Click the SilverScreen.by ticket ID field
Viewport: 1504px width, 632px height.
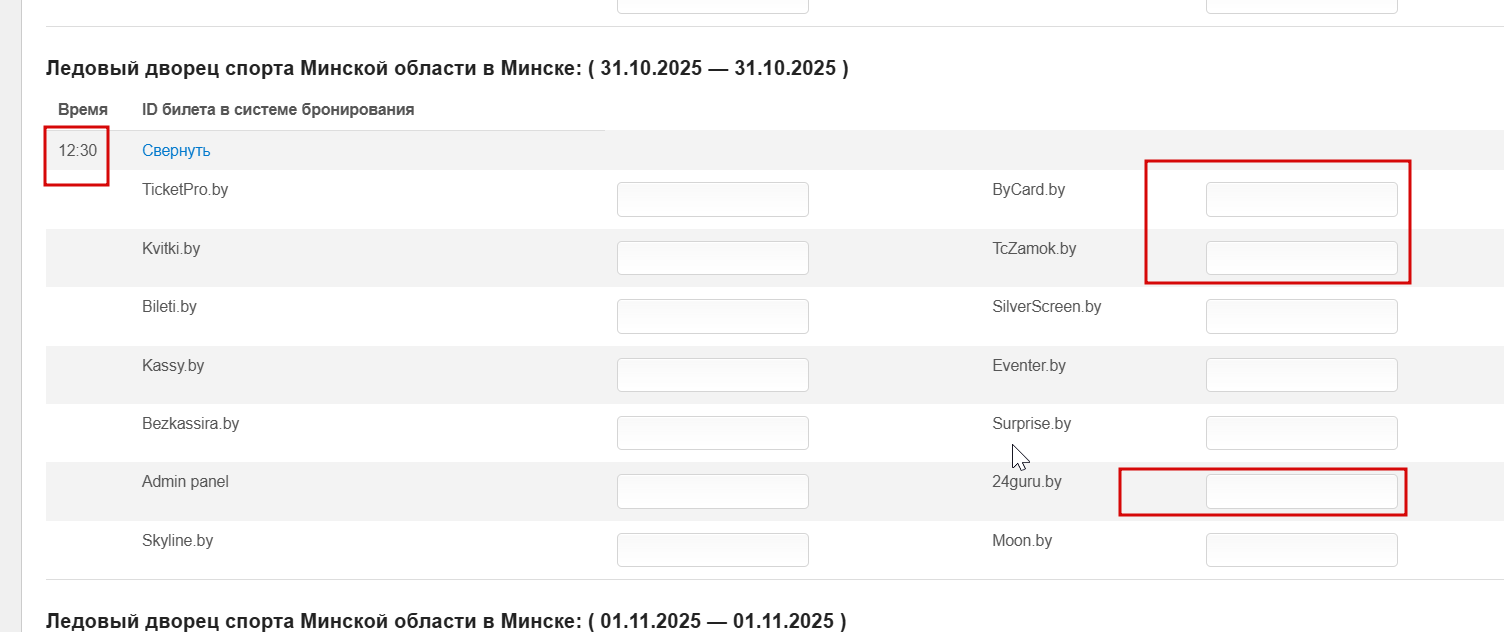pyautogui.click(x=1301, y=317)
